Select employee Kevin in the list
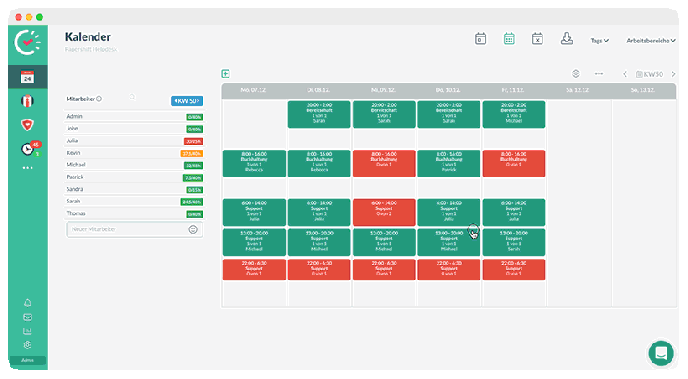Viewport: 688px width, 379px height. tap(134, 153)
